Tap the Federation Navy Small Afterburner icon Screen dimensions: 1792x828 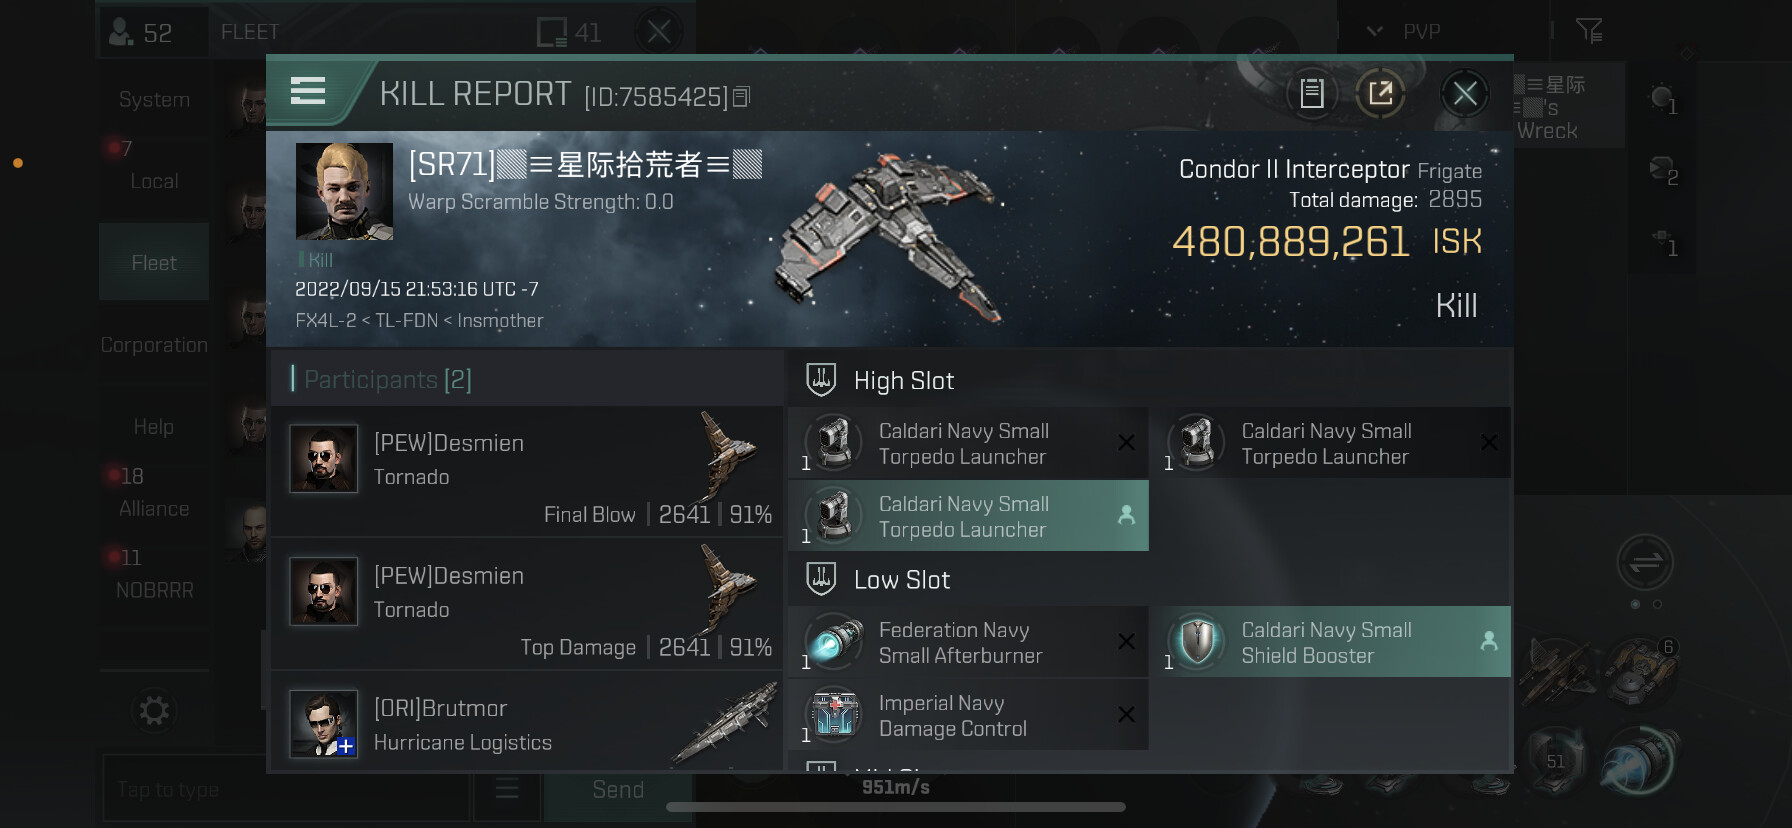834,642
